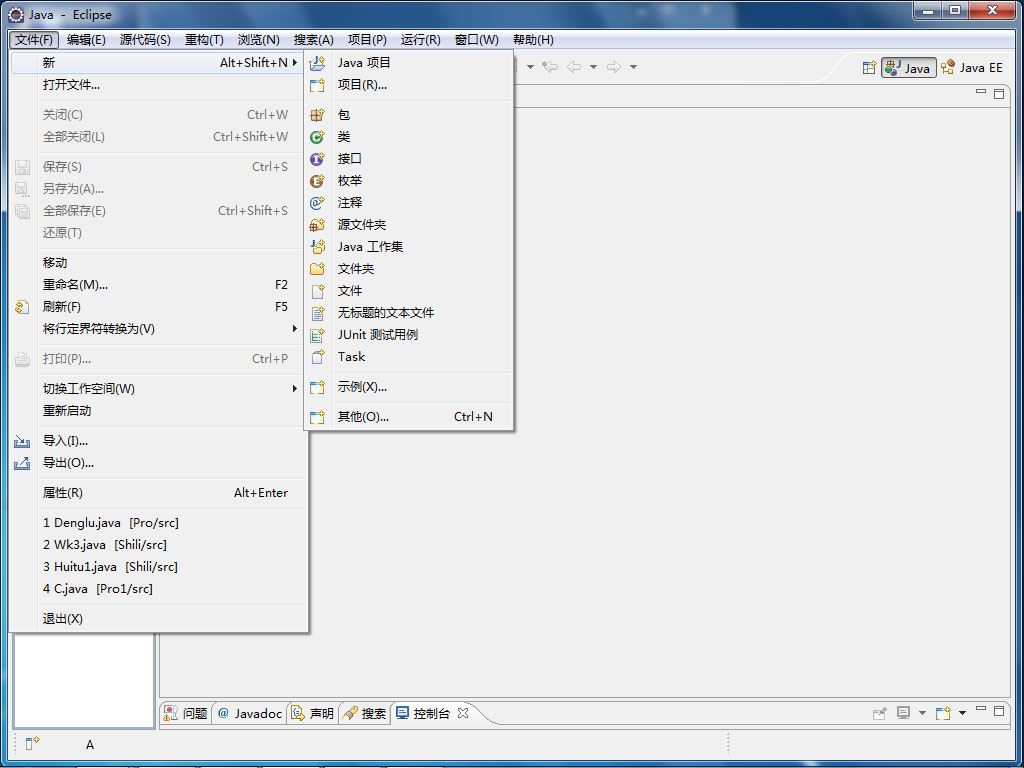
Task: Click 刷新(F) menu entry
Action: click(159, 307)
